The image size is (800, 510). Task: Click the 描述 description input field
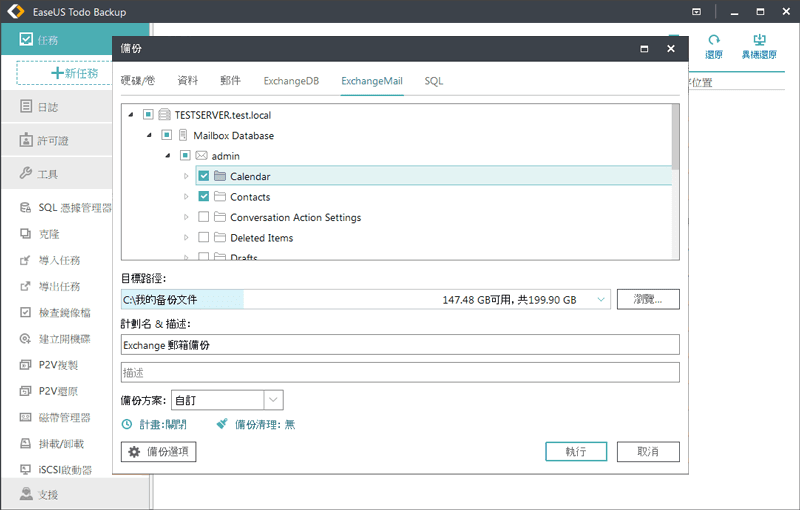[399, 372]
